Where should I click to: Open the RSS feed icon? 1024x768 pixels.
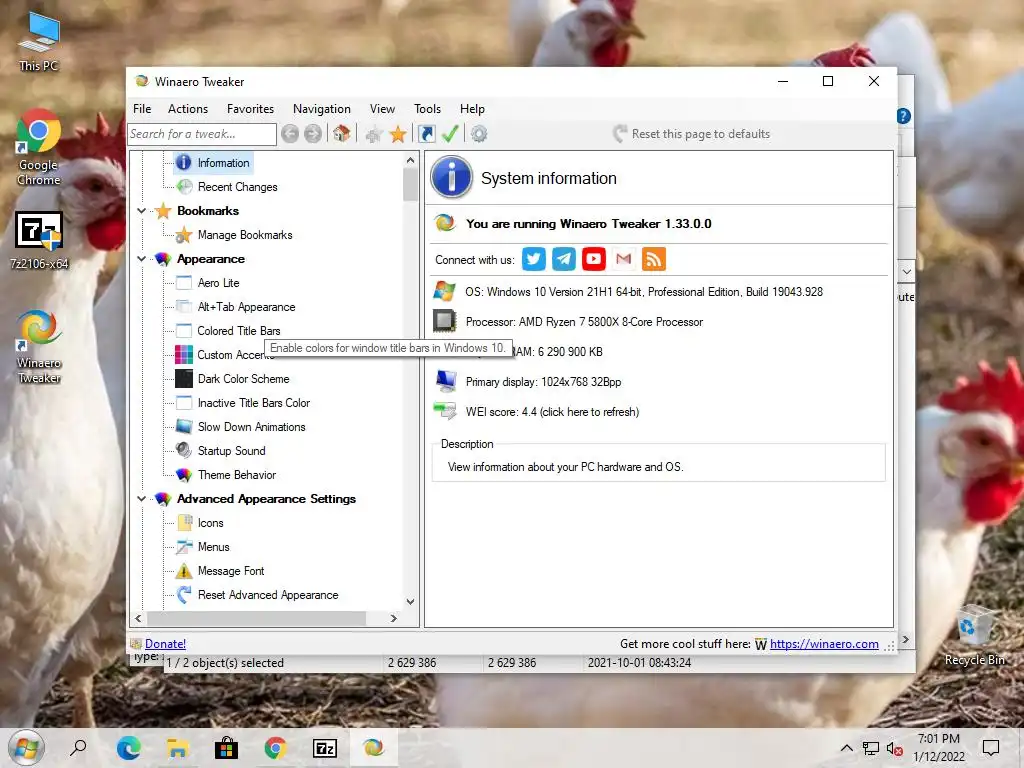coord(654,259)
